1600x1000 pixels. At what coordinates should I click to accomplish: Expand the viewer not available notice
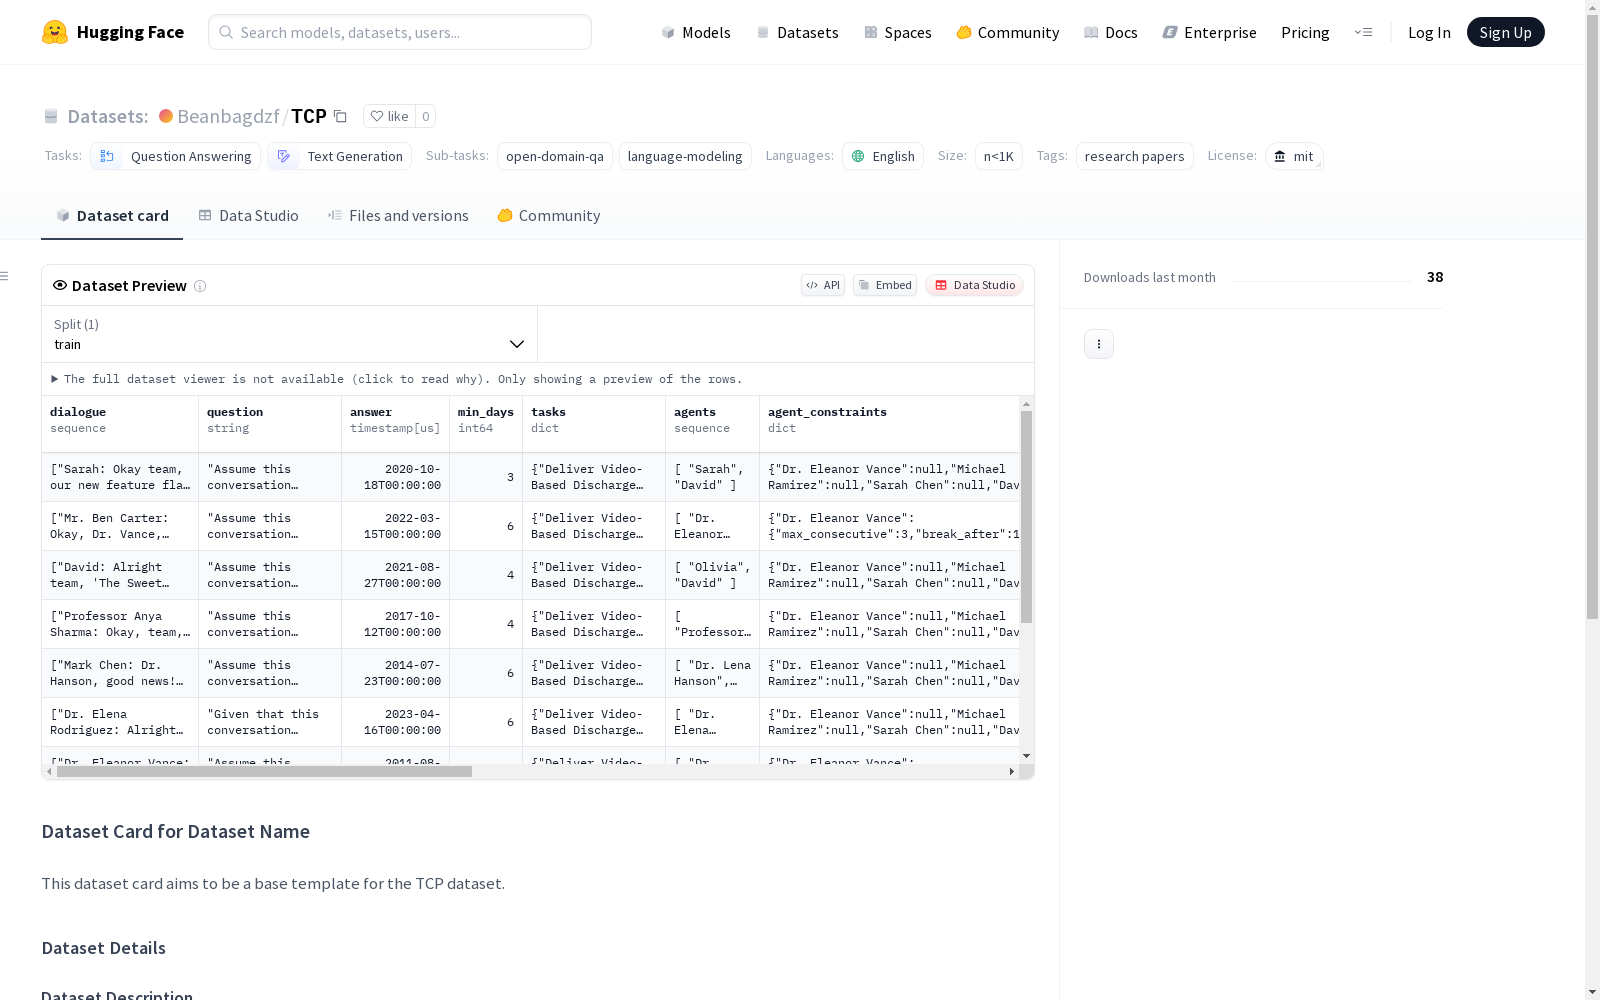pos(397,379)
